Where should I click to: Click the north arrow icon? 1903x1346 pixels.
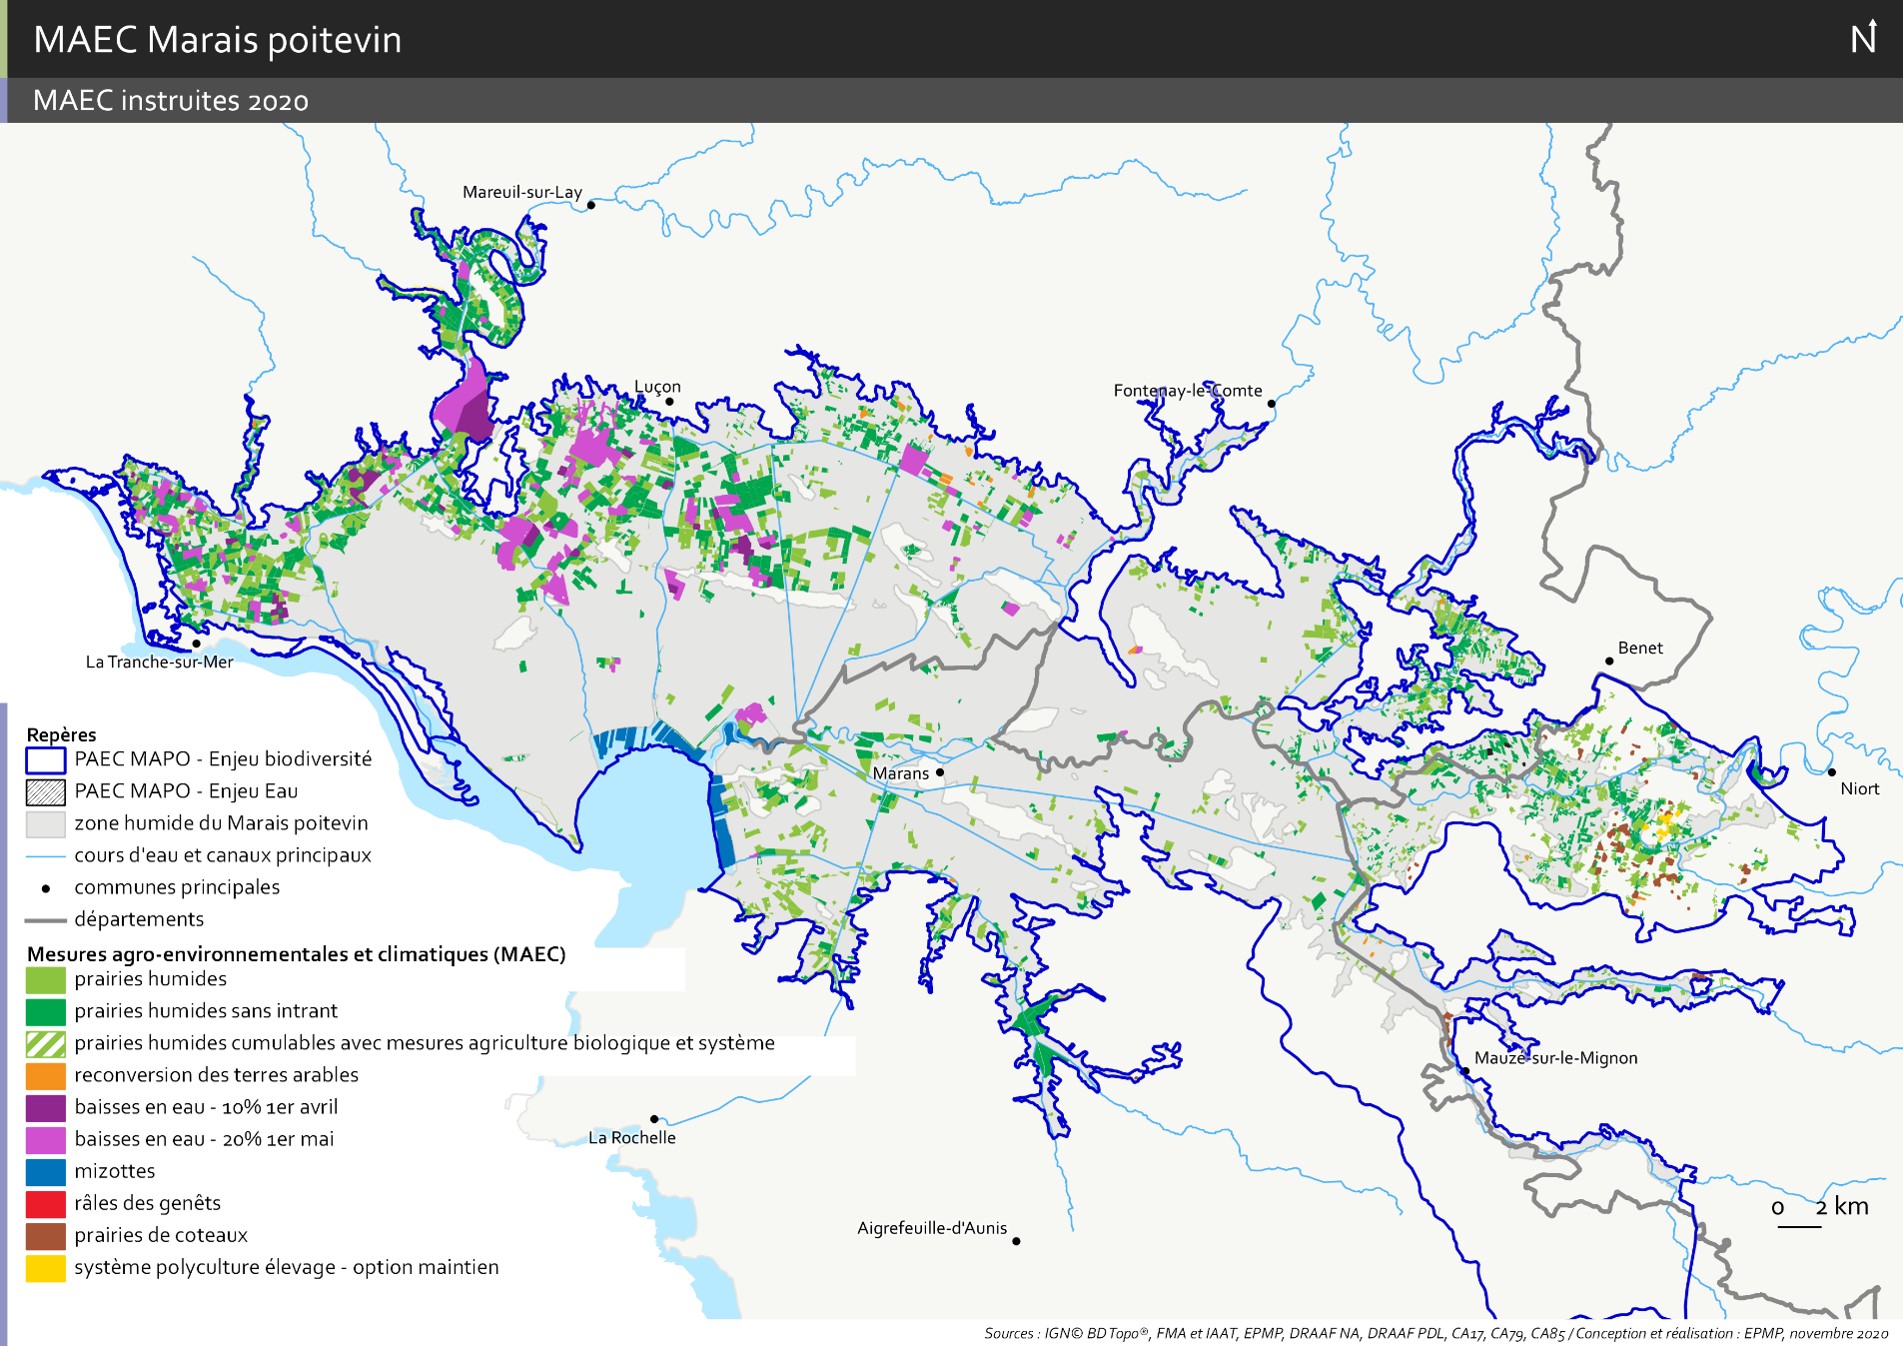(1864, 37)
